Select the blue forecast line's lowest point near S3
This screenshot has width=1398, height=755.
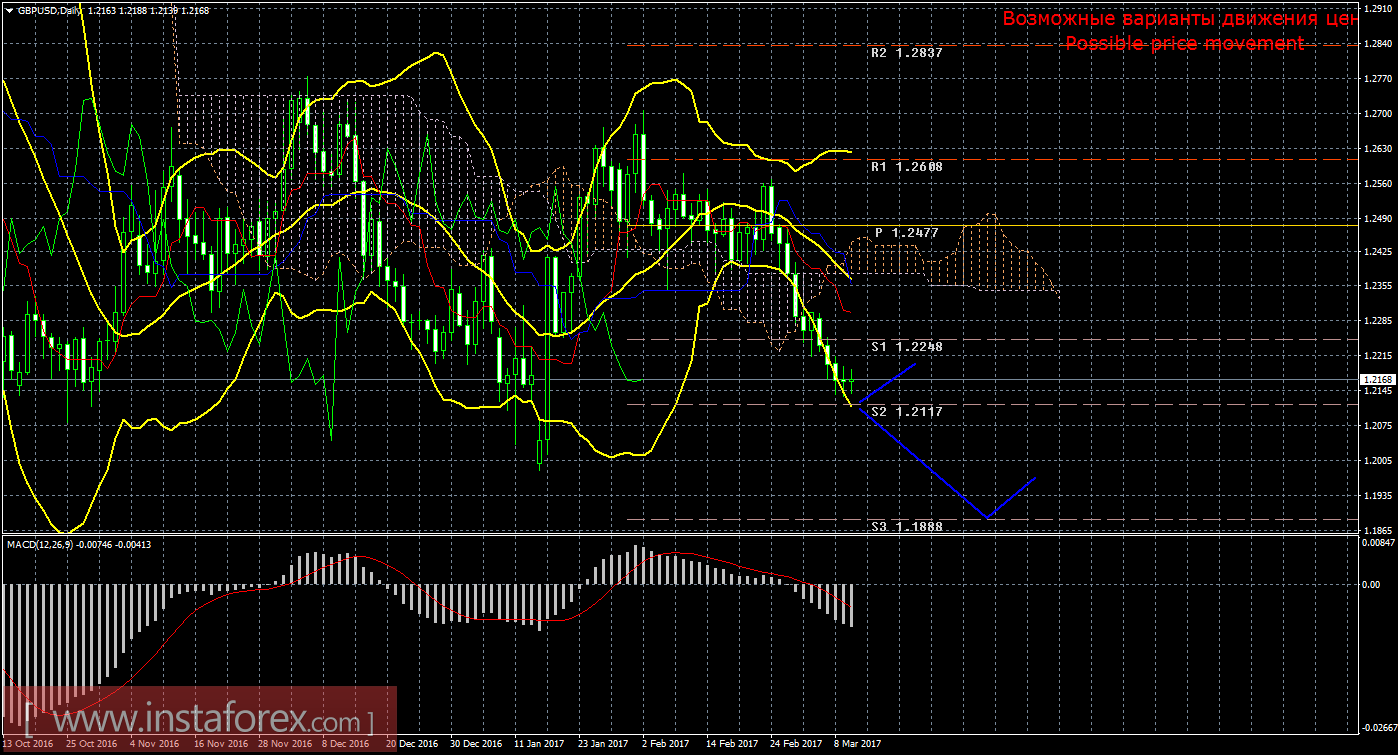click(x=987, y=517)
